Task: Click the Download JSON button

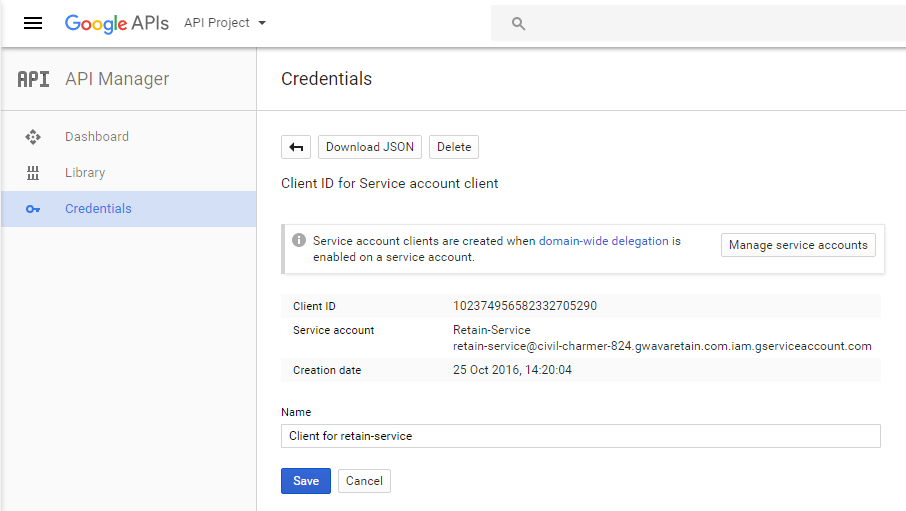Action: 370,147
